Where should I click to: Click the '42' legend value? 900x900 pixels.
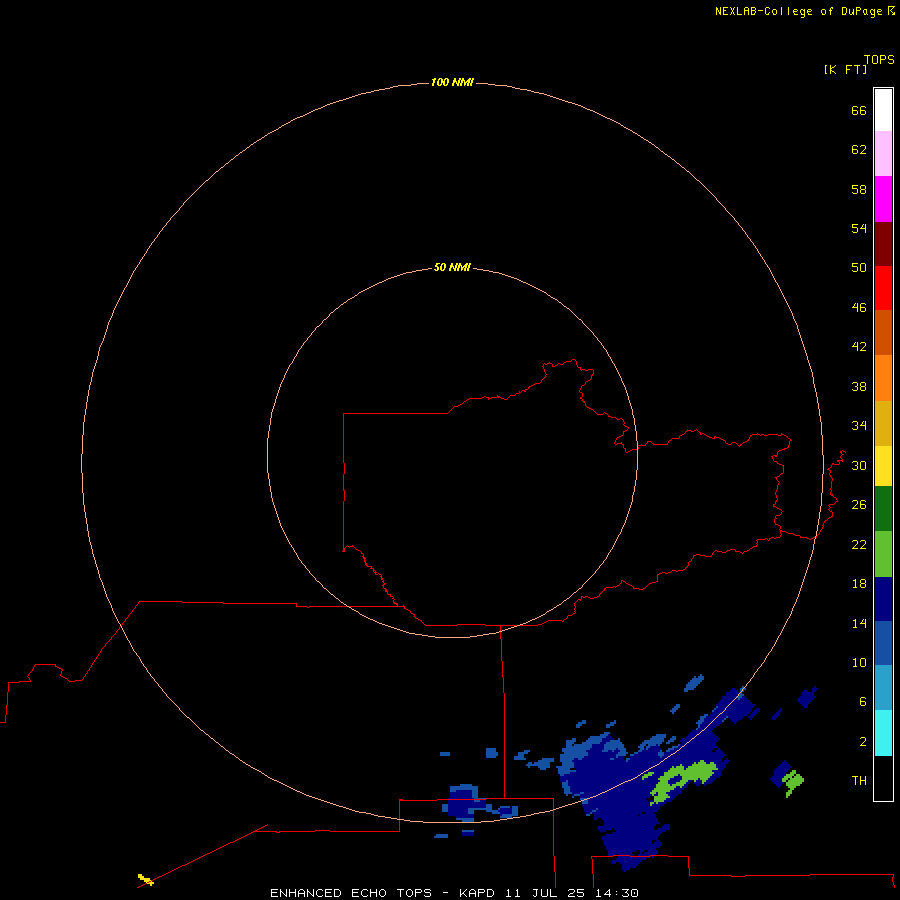(x=859, y=347)
